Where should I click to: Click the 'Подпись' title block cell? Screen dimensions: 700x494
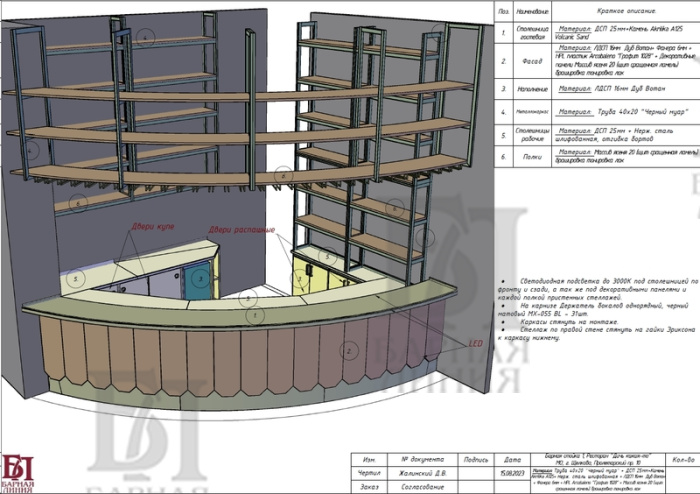(x=476, y=460)
